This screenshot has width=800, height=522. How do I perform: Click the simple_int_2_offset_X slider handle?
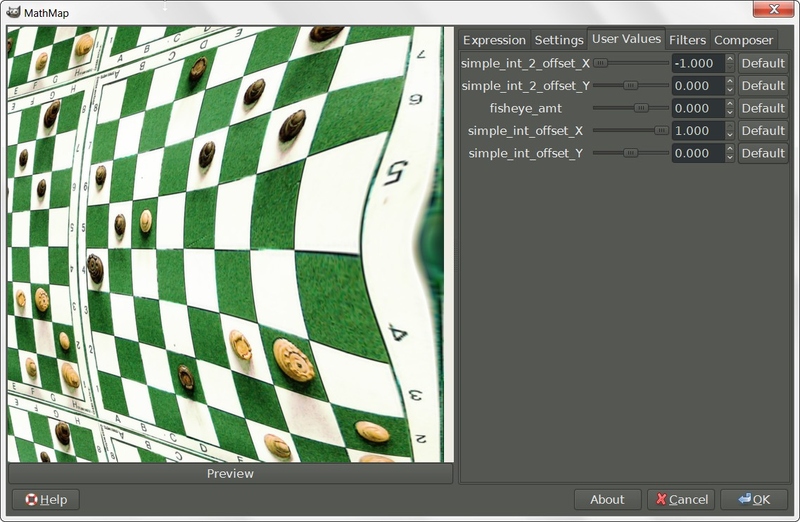(601, 63)
